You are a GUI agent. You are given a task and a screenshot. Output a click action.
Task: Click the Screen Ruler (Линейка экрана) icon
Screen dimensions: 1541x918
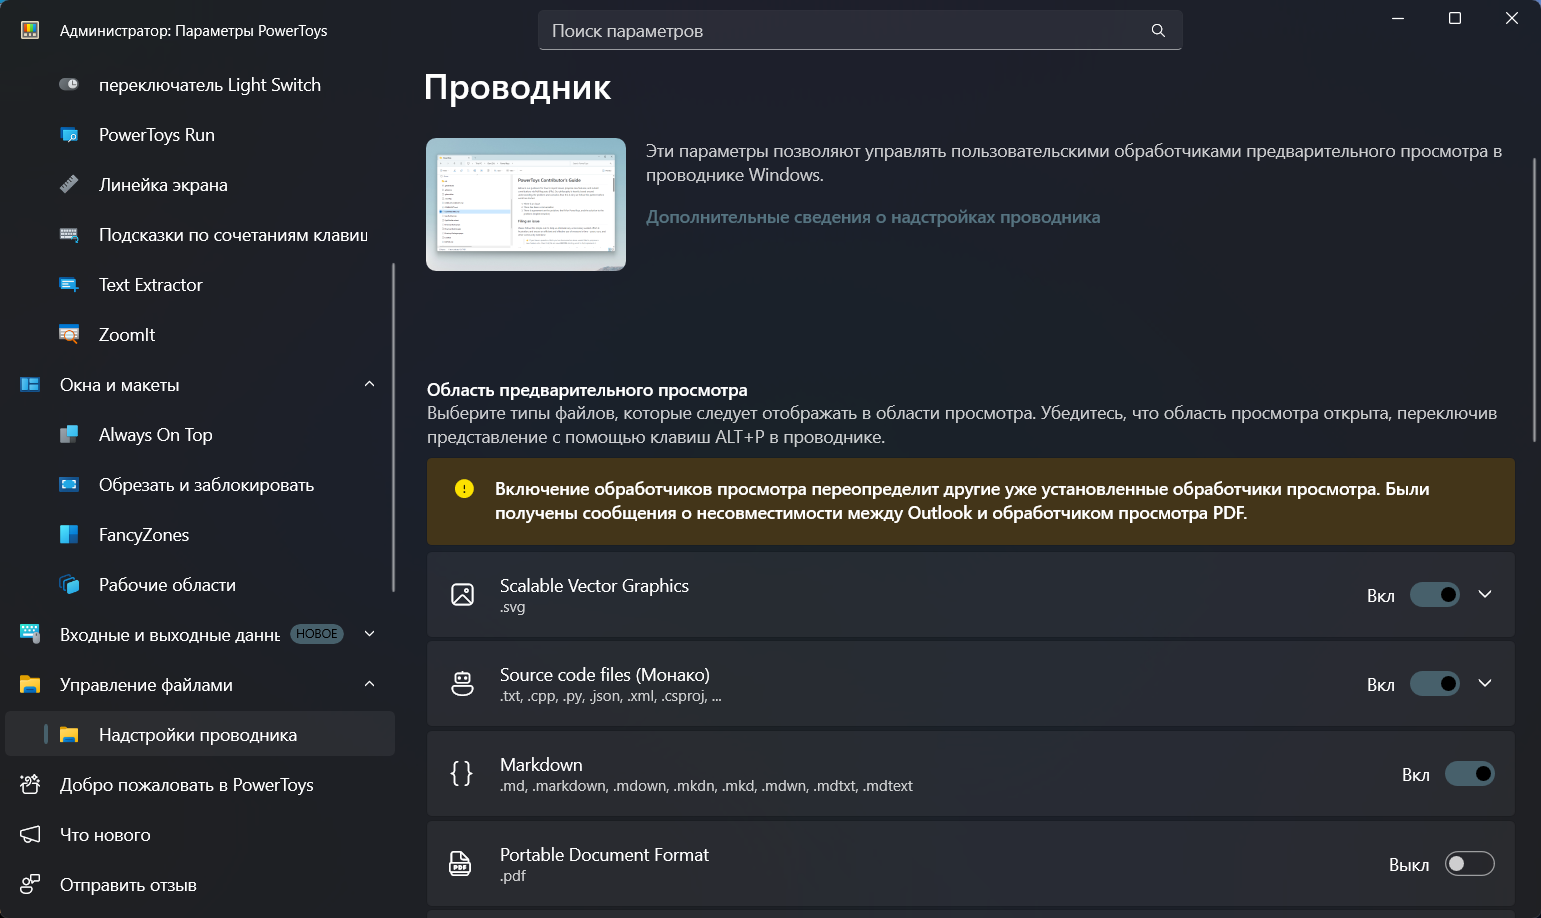(69, 185)
